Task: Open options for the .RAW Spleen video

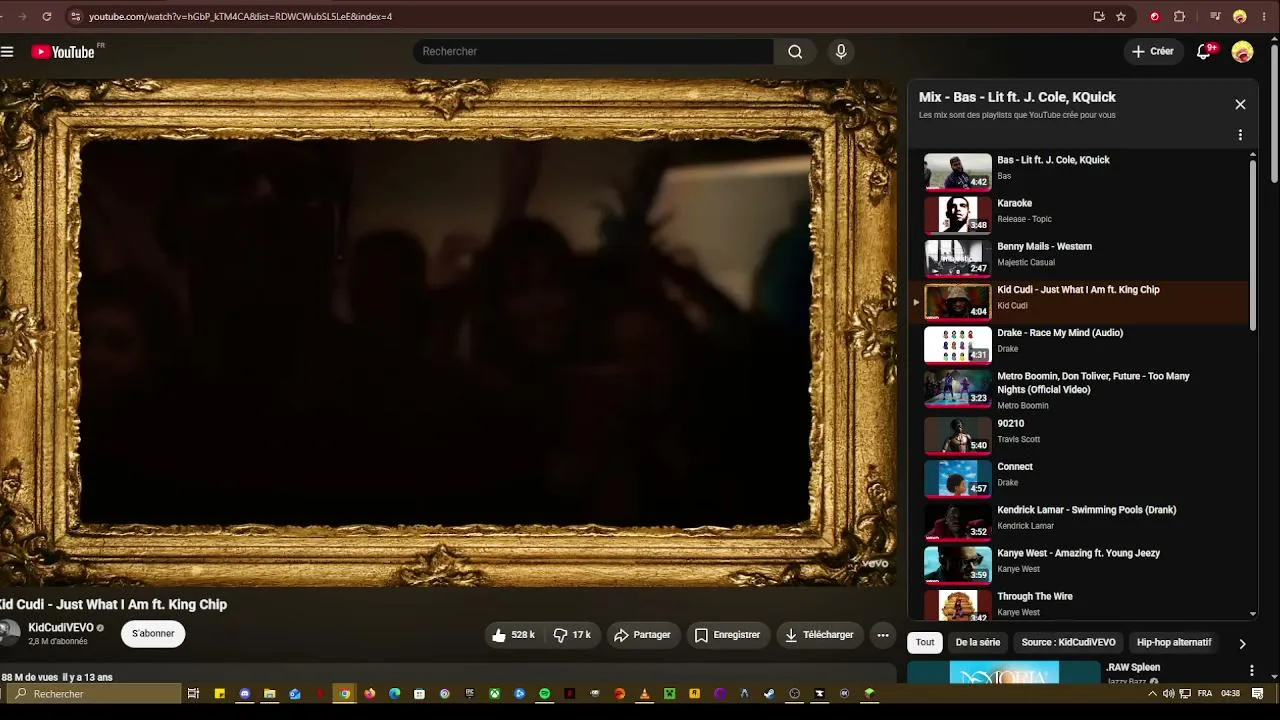Action: [1251, 670]
